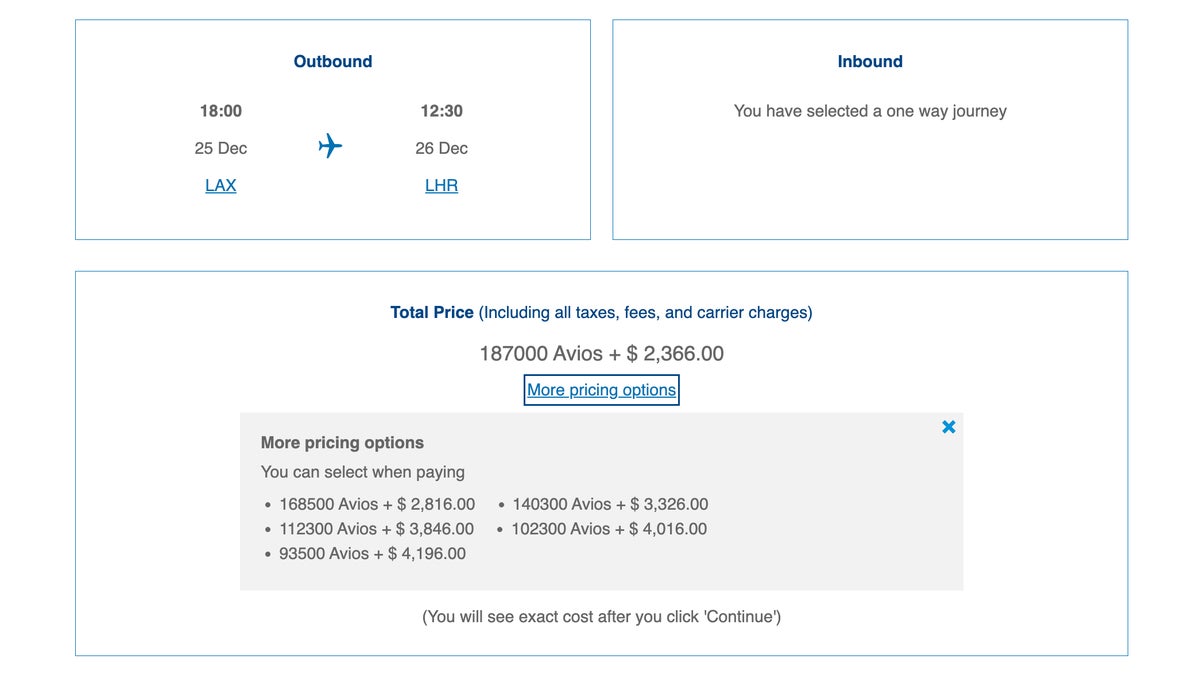Screen dimensions: 1200x675
Task: Click the 12:30 arrival time
Action: (x=441, y=110)
